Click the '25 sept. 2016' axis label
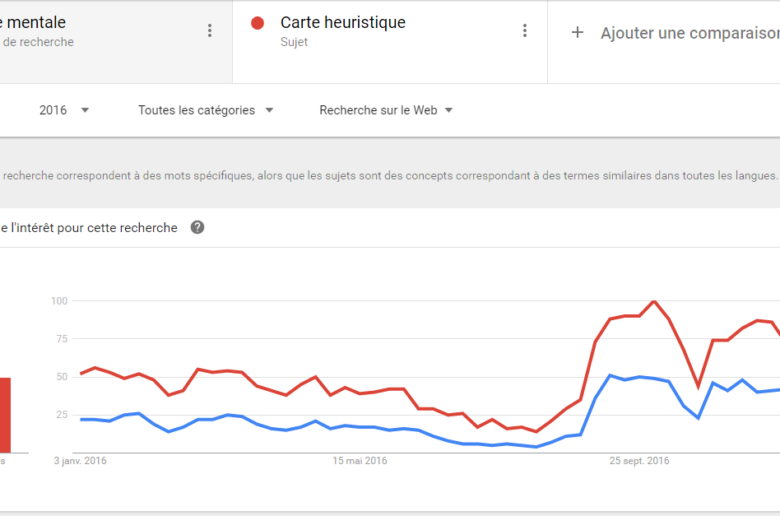 click(x=639, y=461)
